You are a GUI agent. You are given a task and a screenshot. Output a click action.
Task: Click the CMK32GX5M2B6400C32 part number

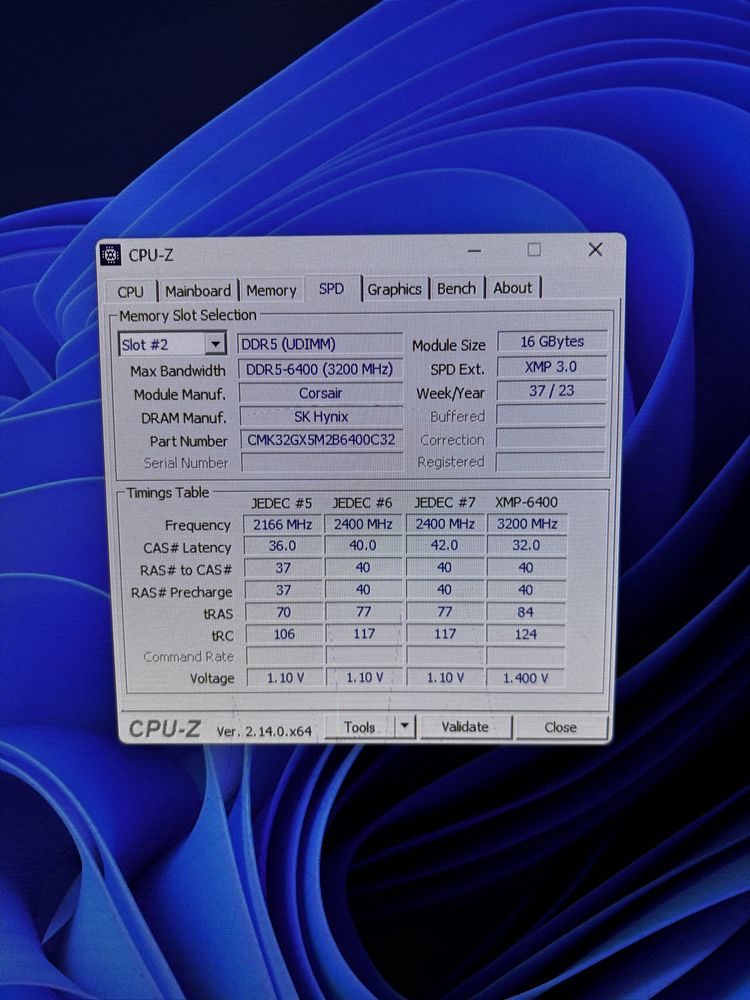point(321,439)
